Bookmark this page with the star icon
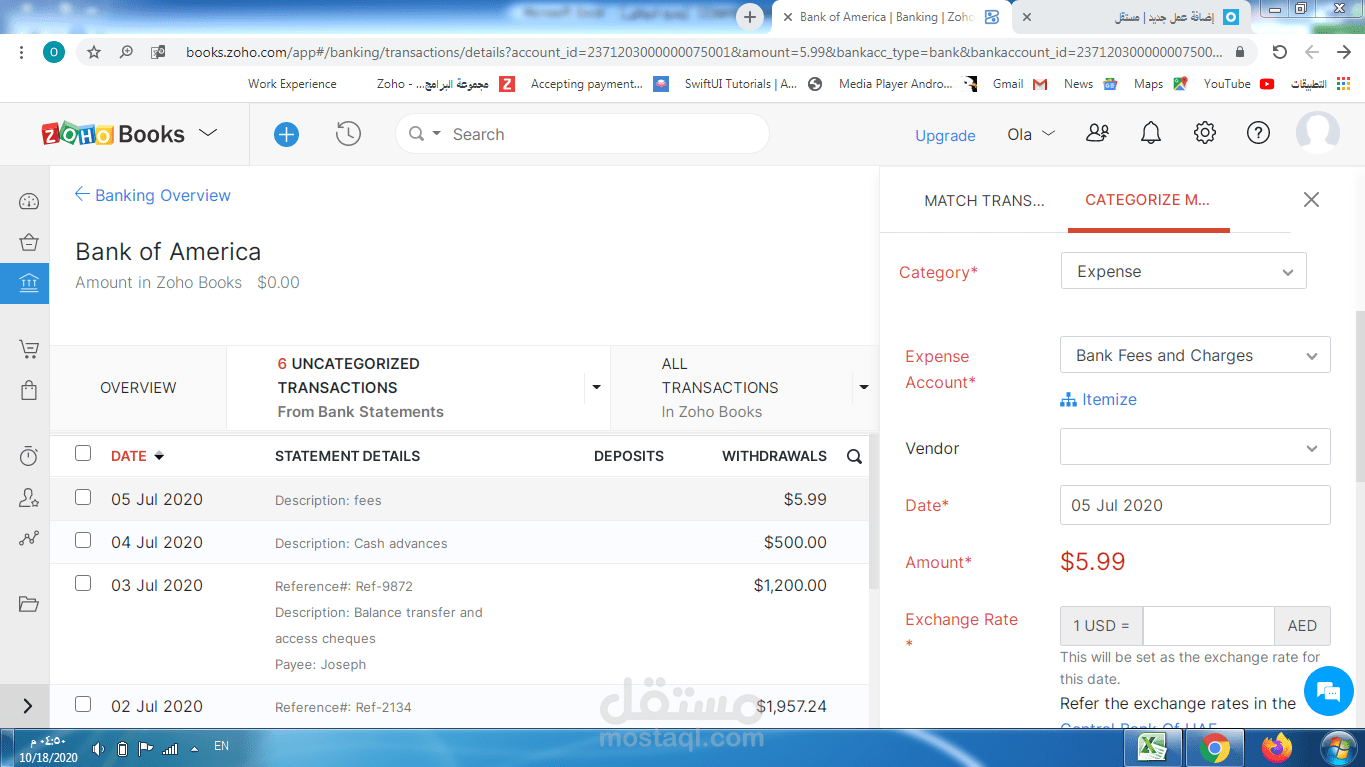 94,52
